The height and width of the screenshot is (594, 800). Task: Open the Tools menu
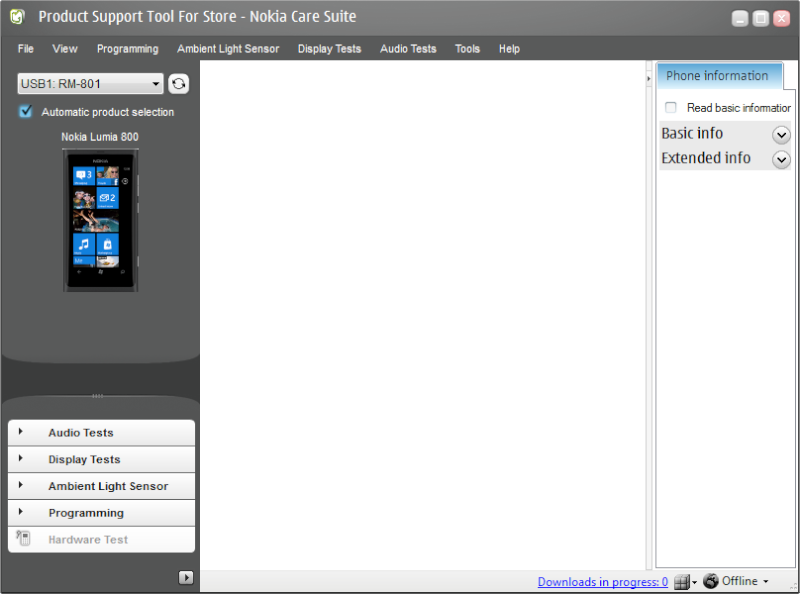coord(467,49)
